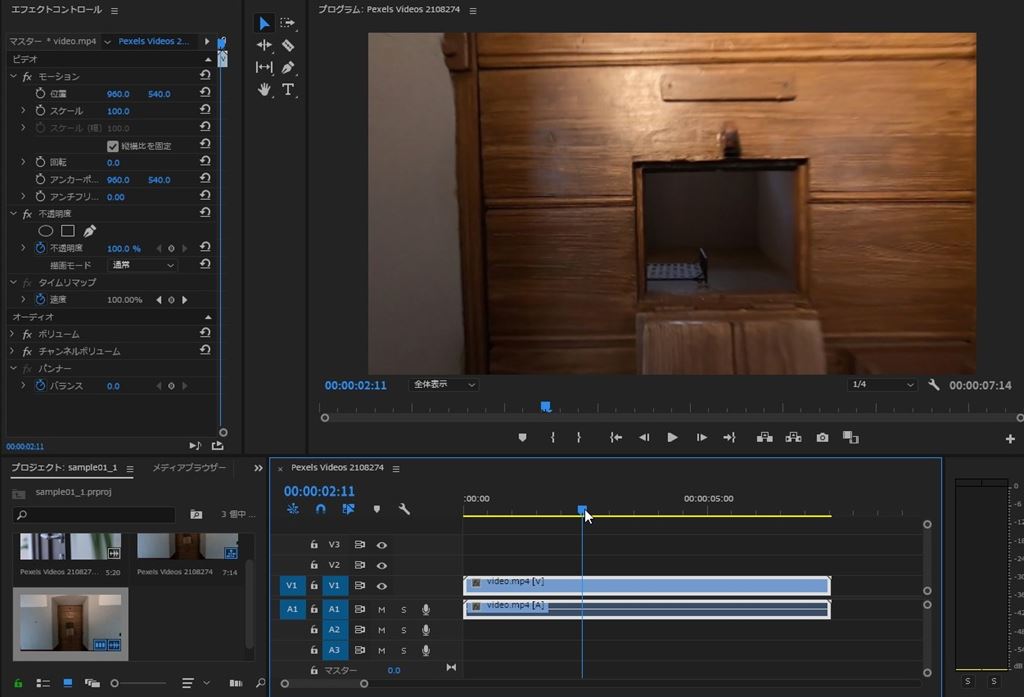The height and width of the screenshot is (697, 1024).
Task: Hide track V1 with the eye icon
Action: tap(381, 585)
